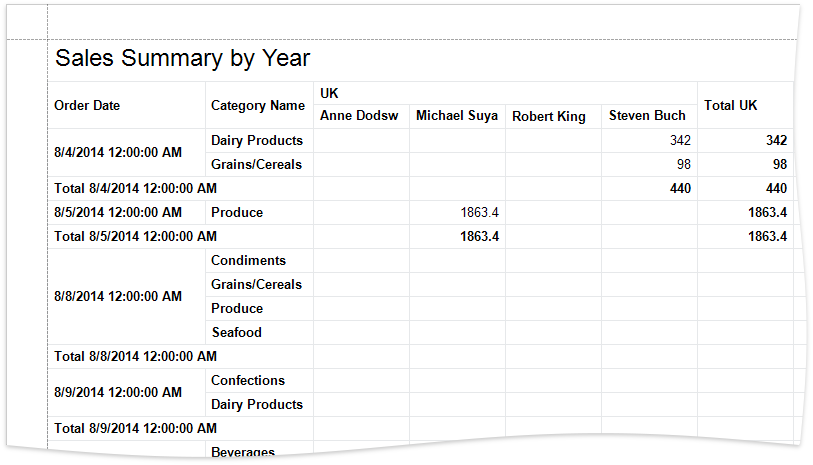
Task: Select the Total 8/9/2014 row label
Action: [136, 428]
